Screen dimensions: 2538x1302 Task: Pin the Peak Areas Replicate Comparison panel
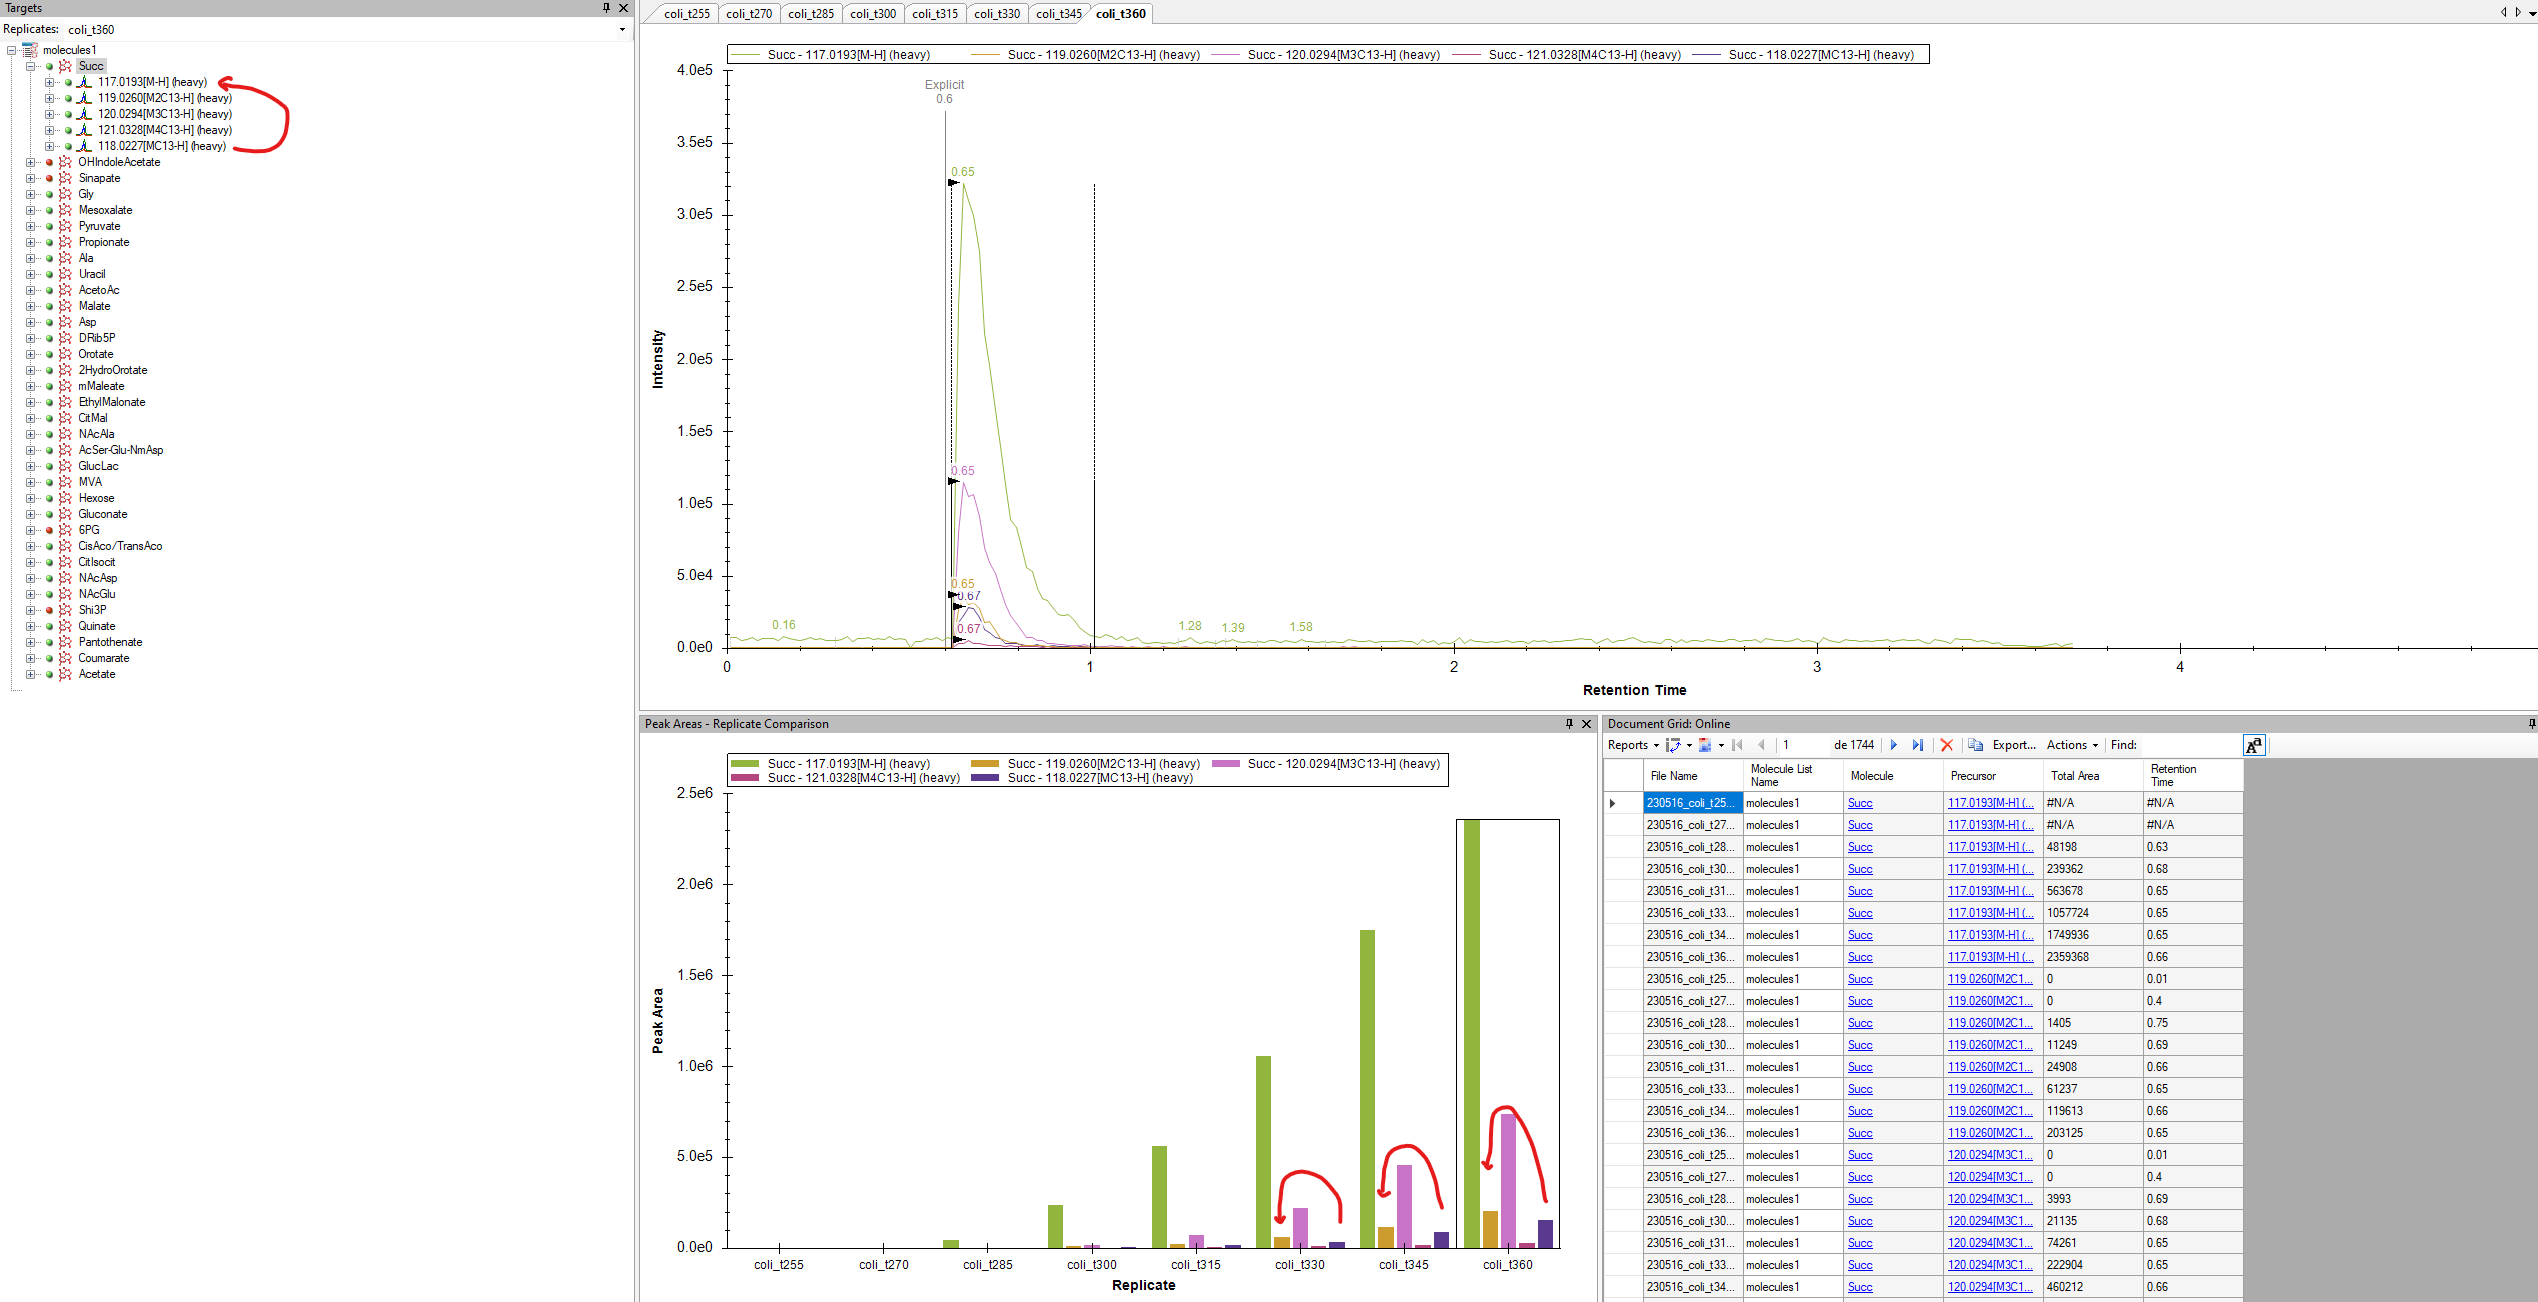(1569, 724)
